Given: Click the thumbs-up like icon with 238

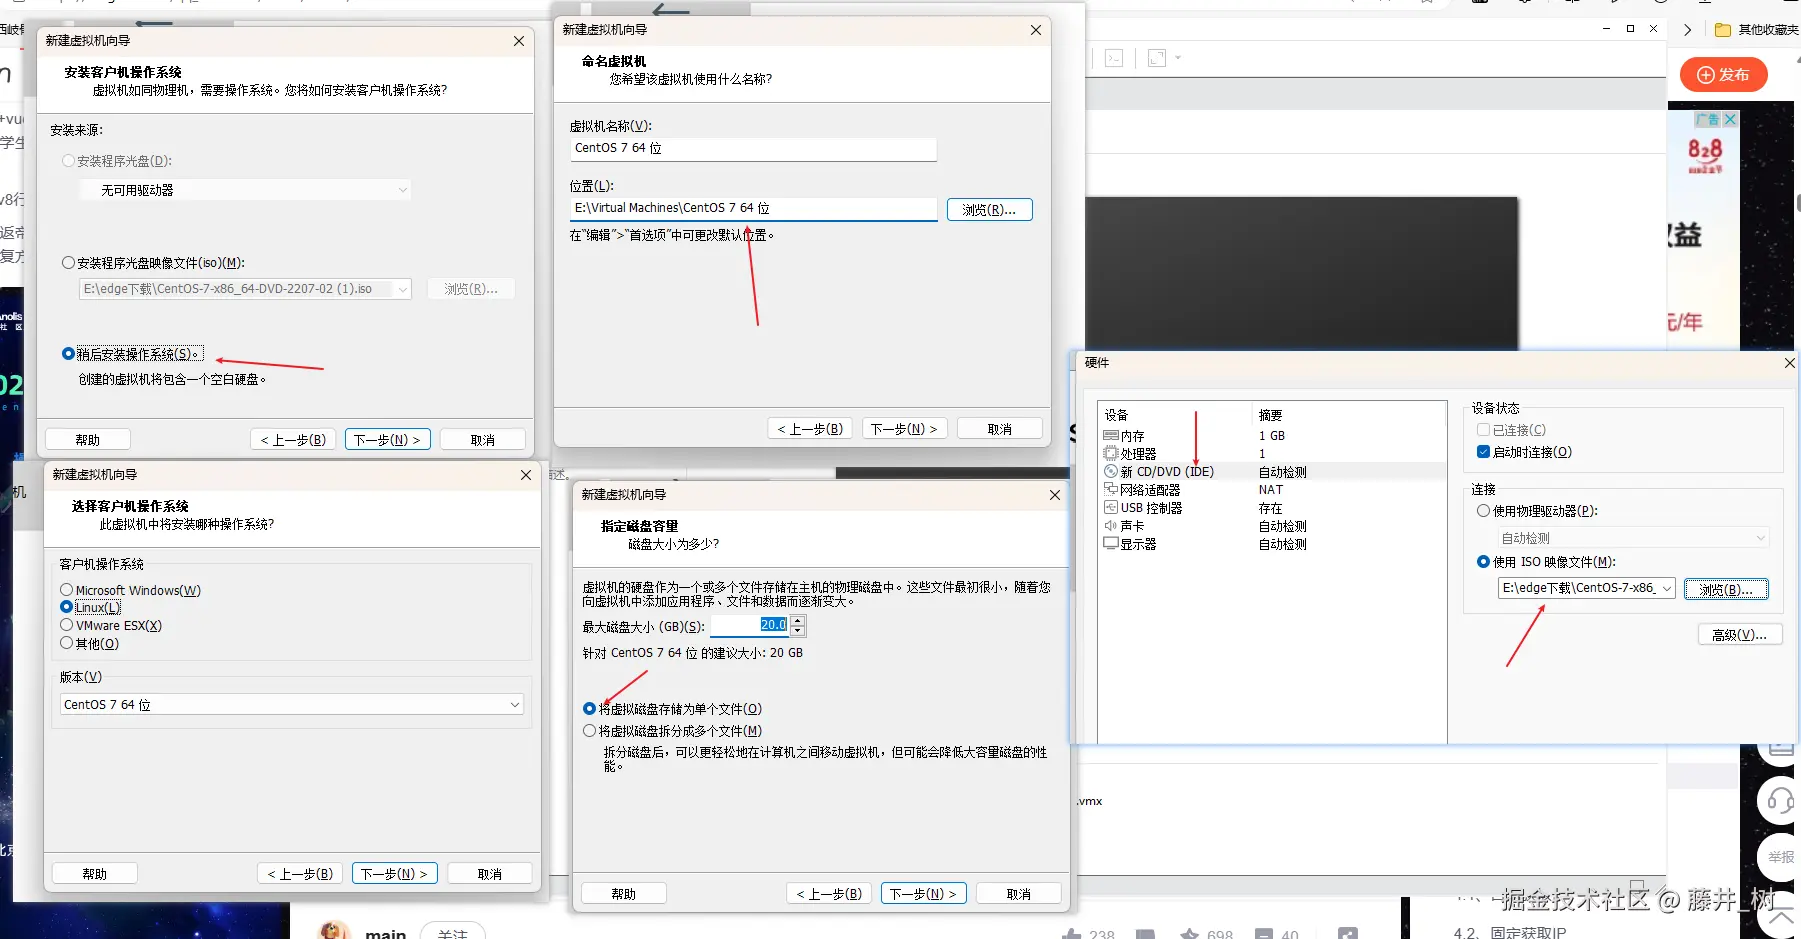Looking at the screenshot, I should pos(1072,935).
